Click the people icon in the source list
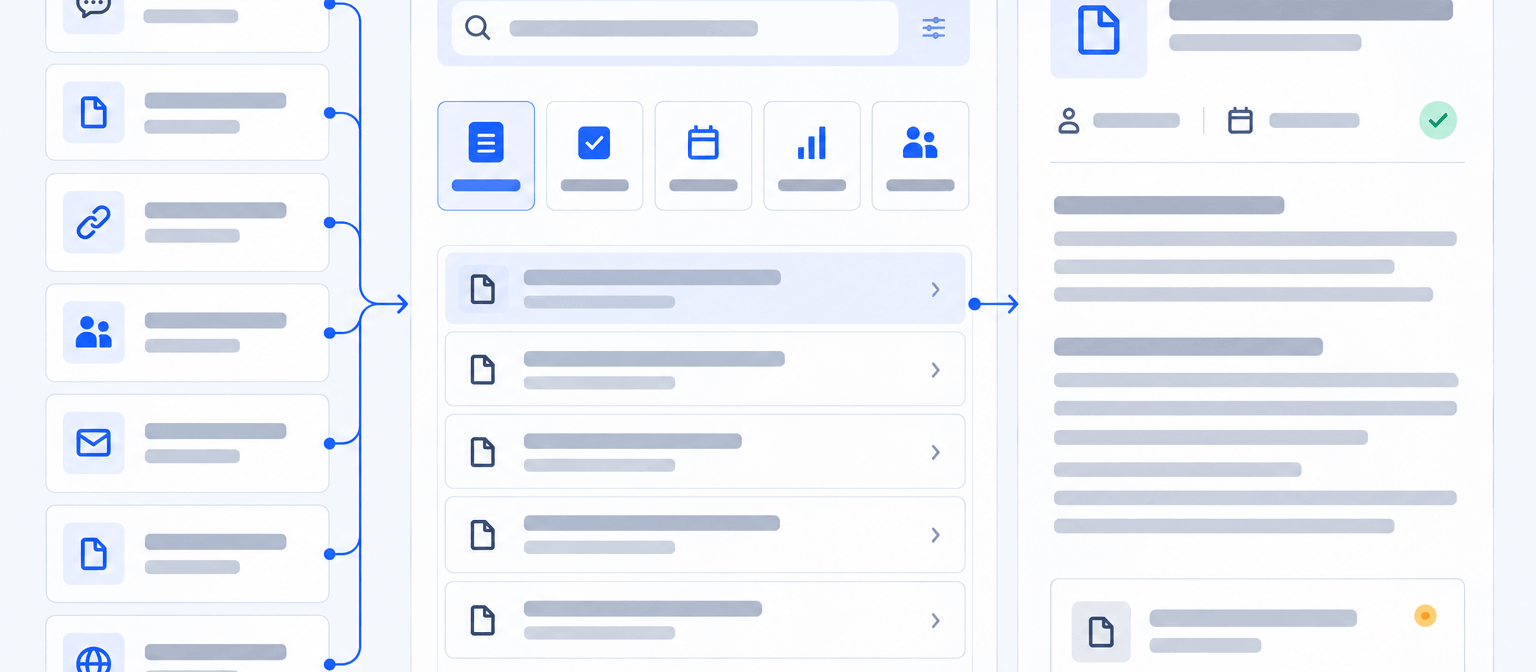The height and width of the screenshot is (672, 1536). [94, 332]
